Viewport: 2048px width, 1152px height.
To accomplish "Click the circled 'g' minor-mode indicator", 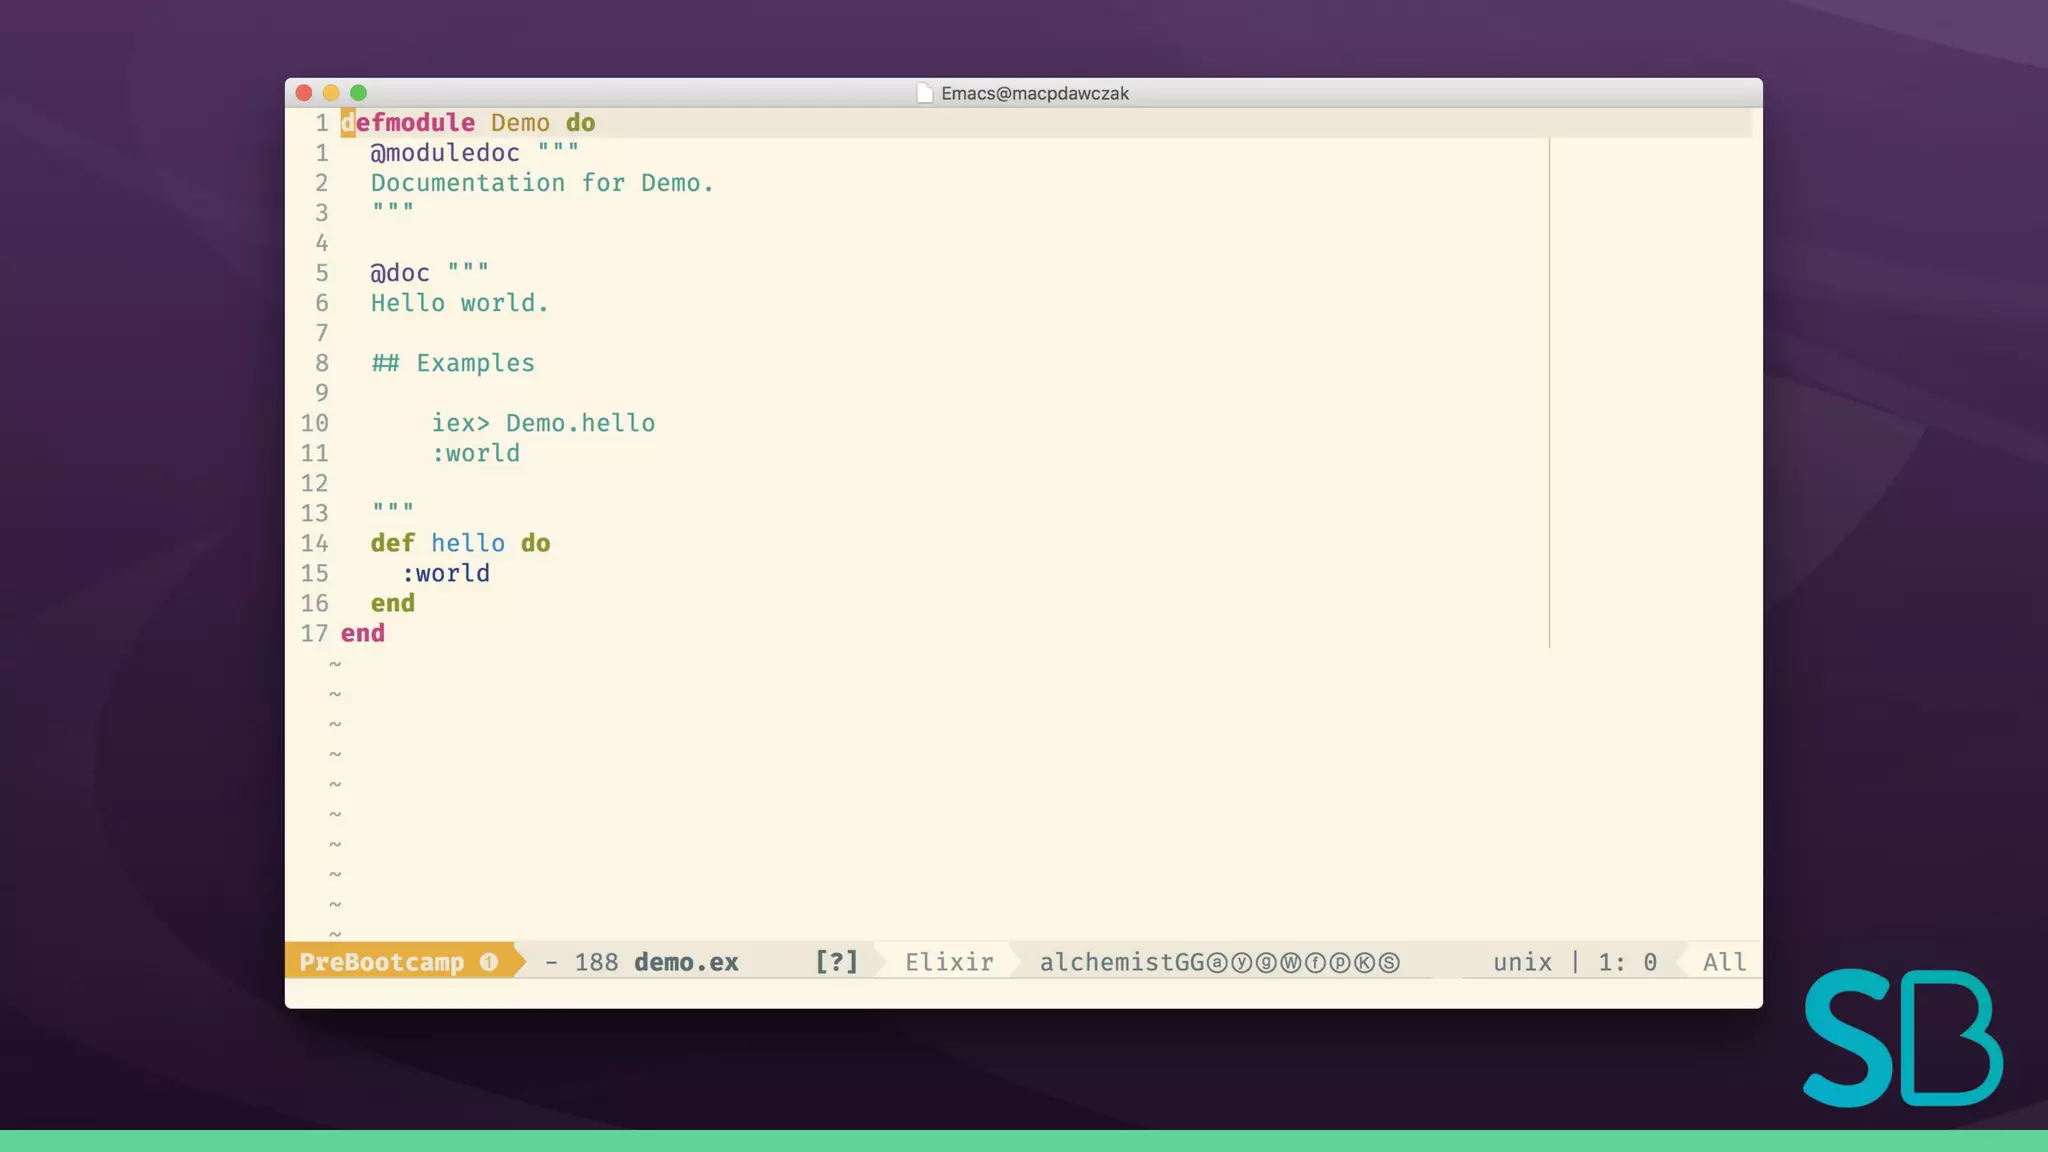I will click(x=1266, y=963).
